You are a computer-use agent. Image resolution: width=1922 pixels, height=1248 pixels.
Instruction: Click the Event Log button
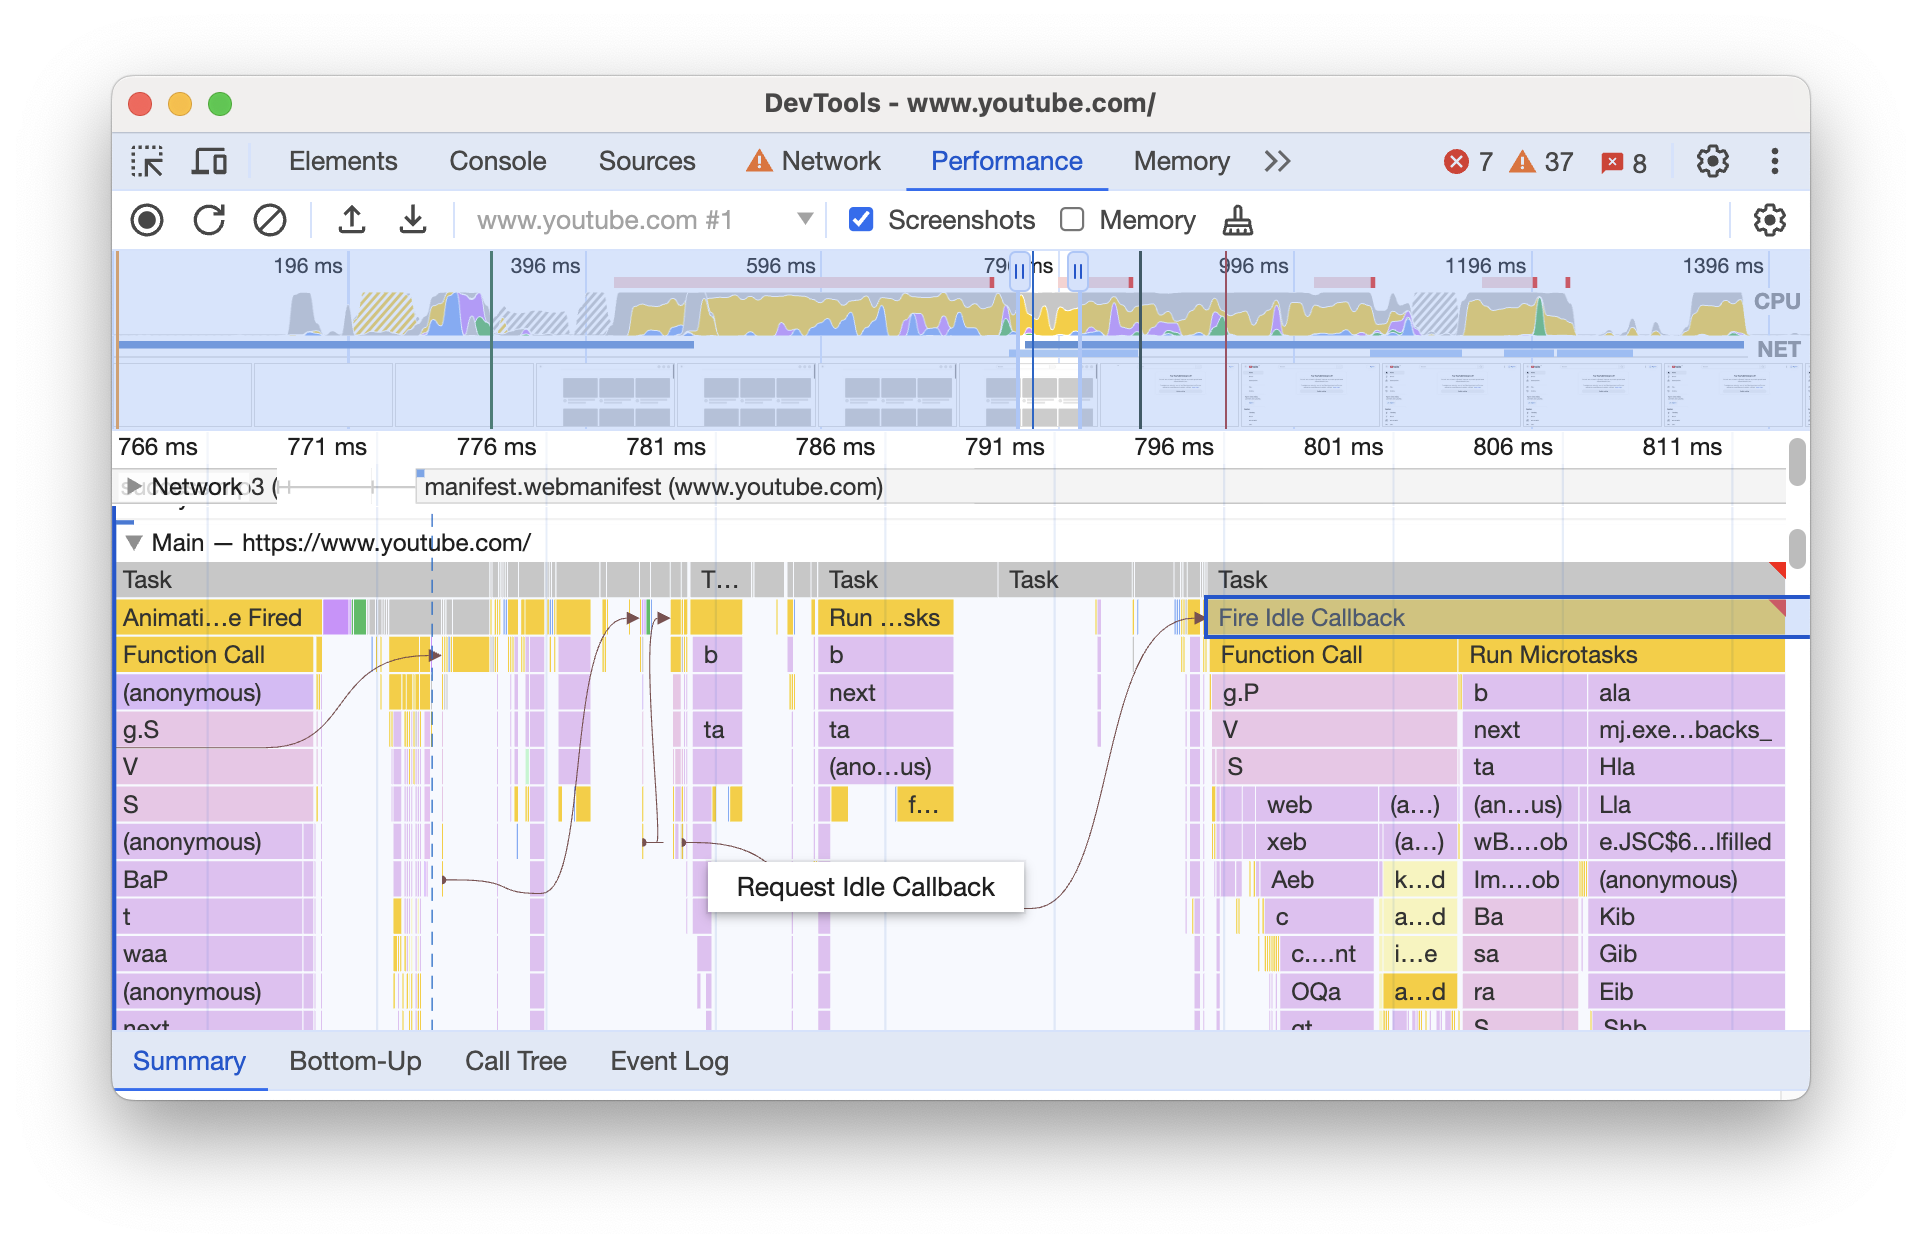[668, 1060]
